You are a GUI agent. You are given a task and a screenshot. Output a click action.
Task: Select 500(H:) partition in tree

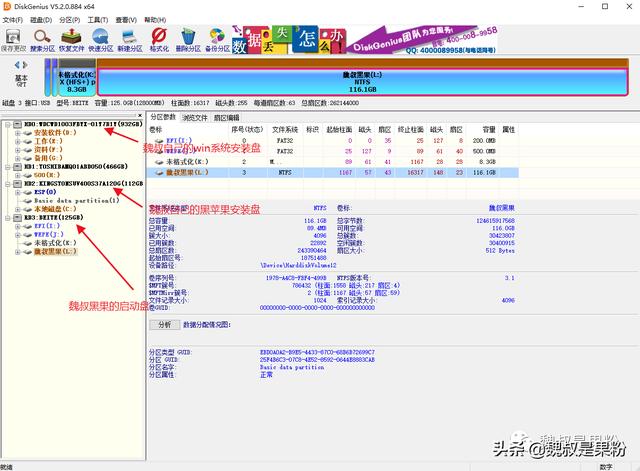tap(47, 175)
